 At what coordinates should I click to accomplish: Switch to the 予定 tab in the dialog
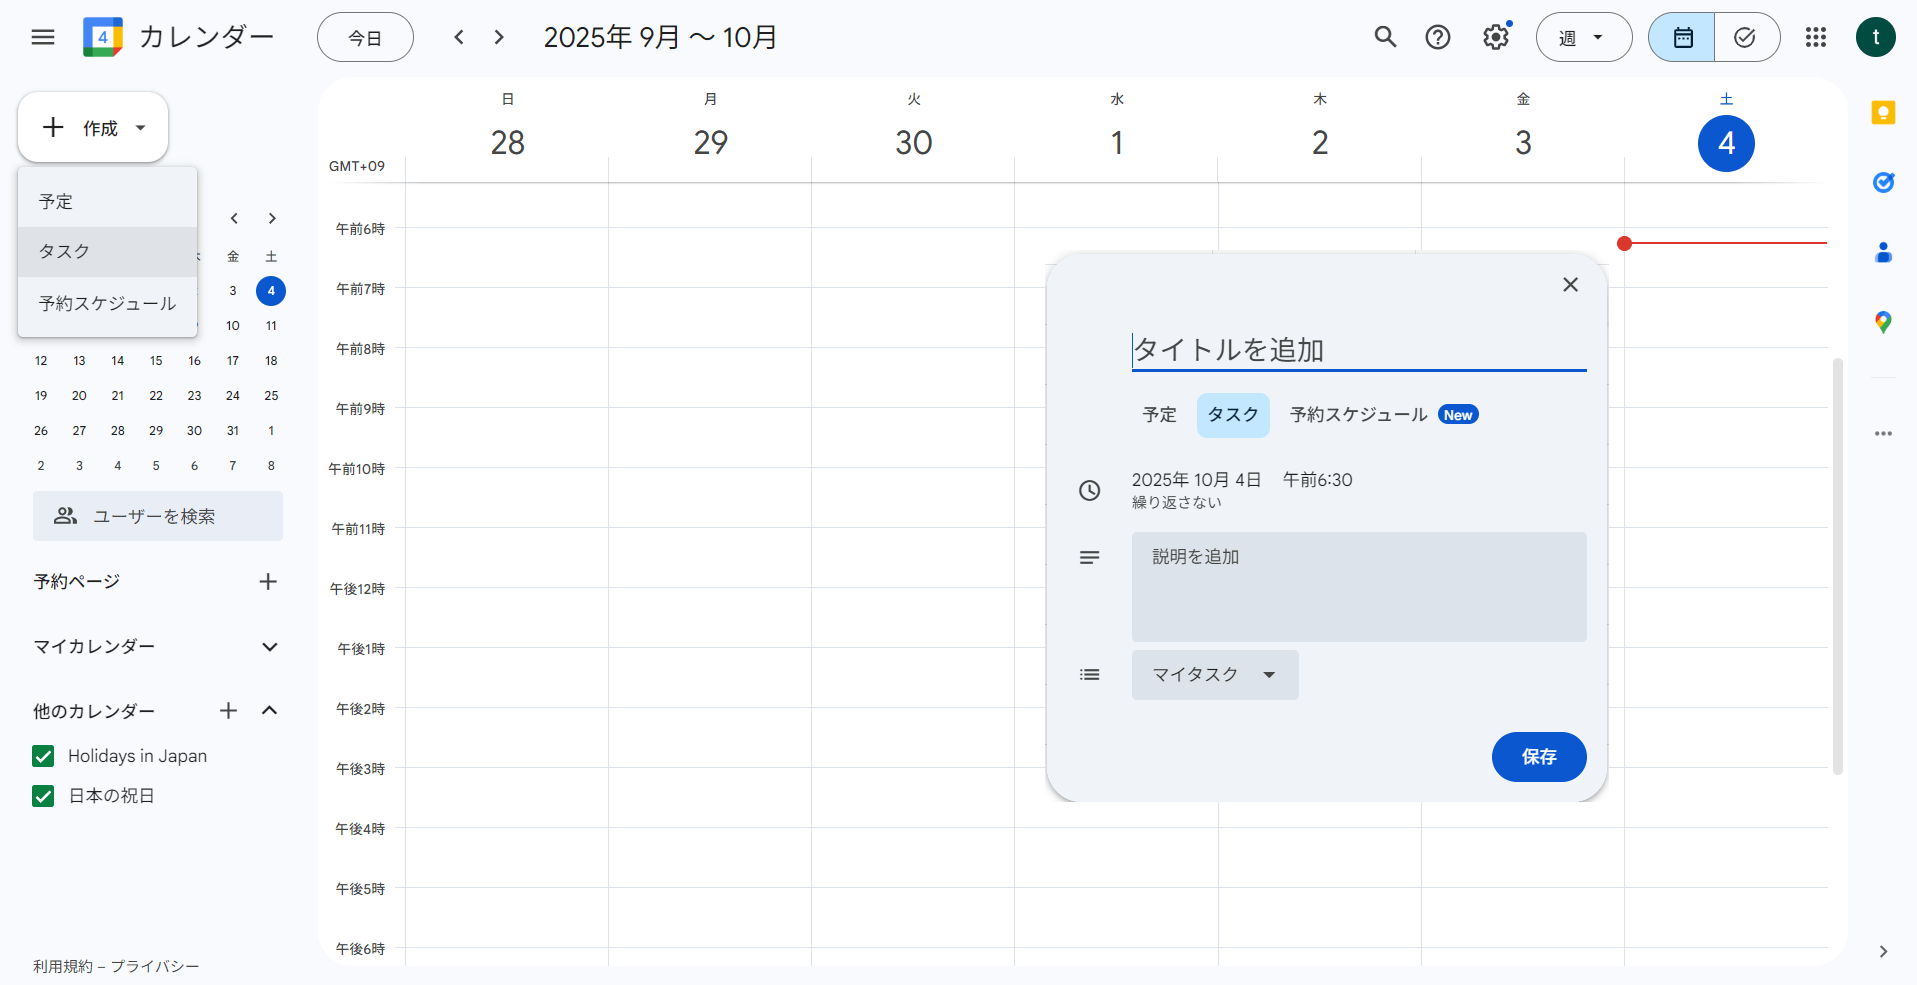click(1159, 414)
